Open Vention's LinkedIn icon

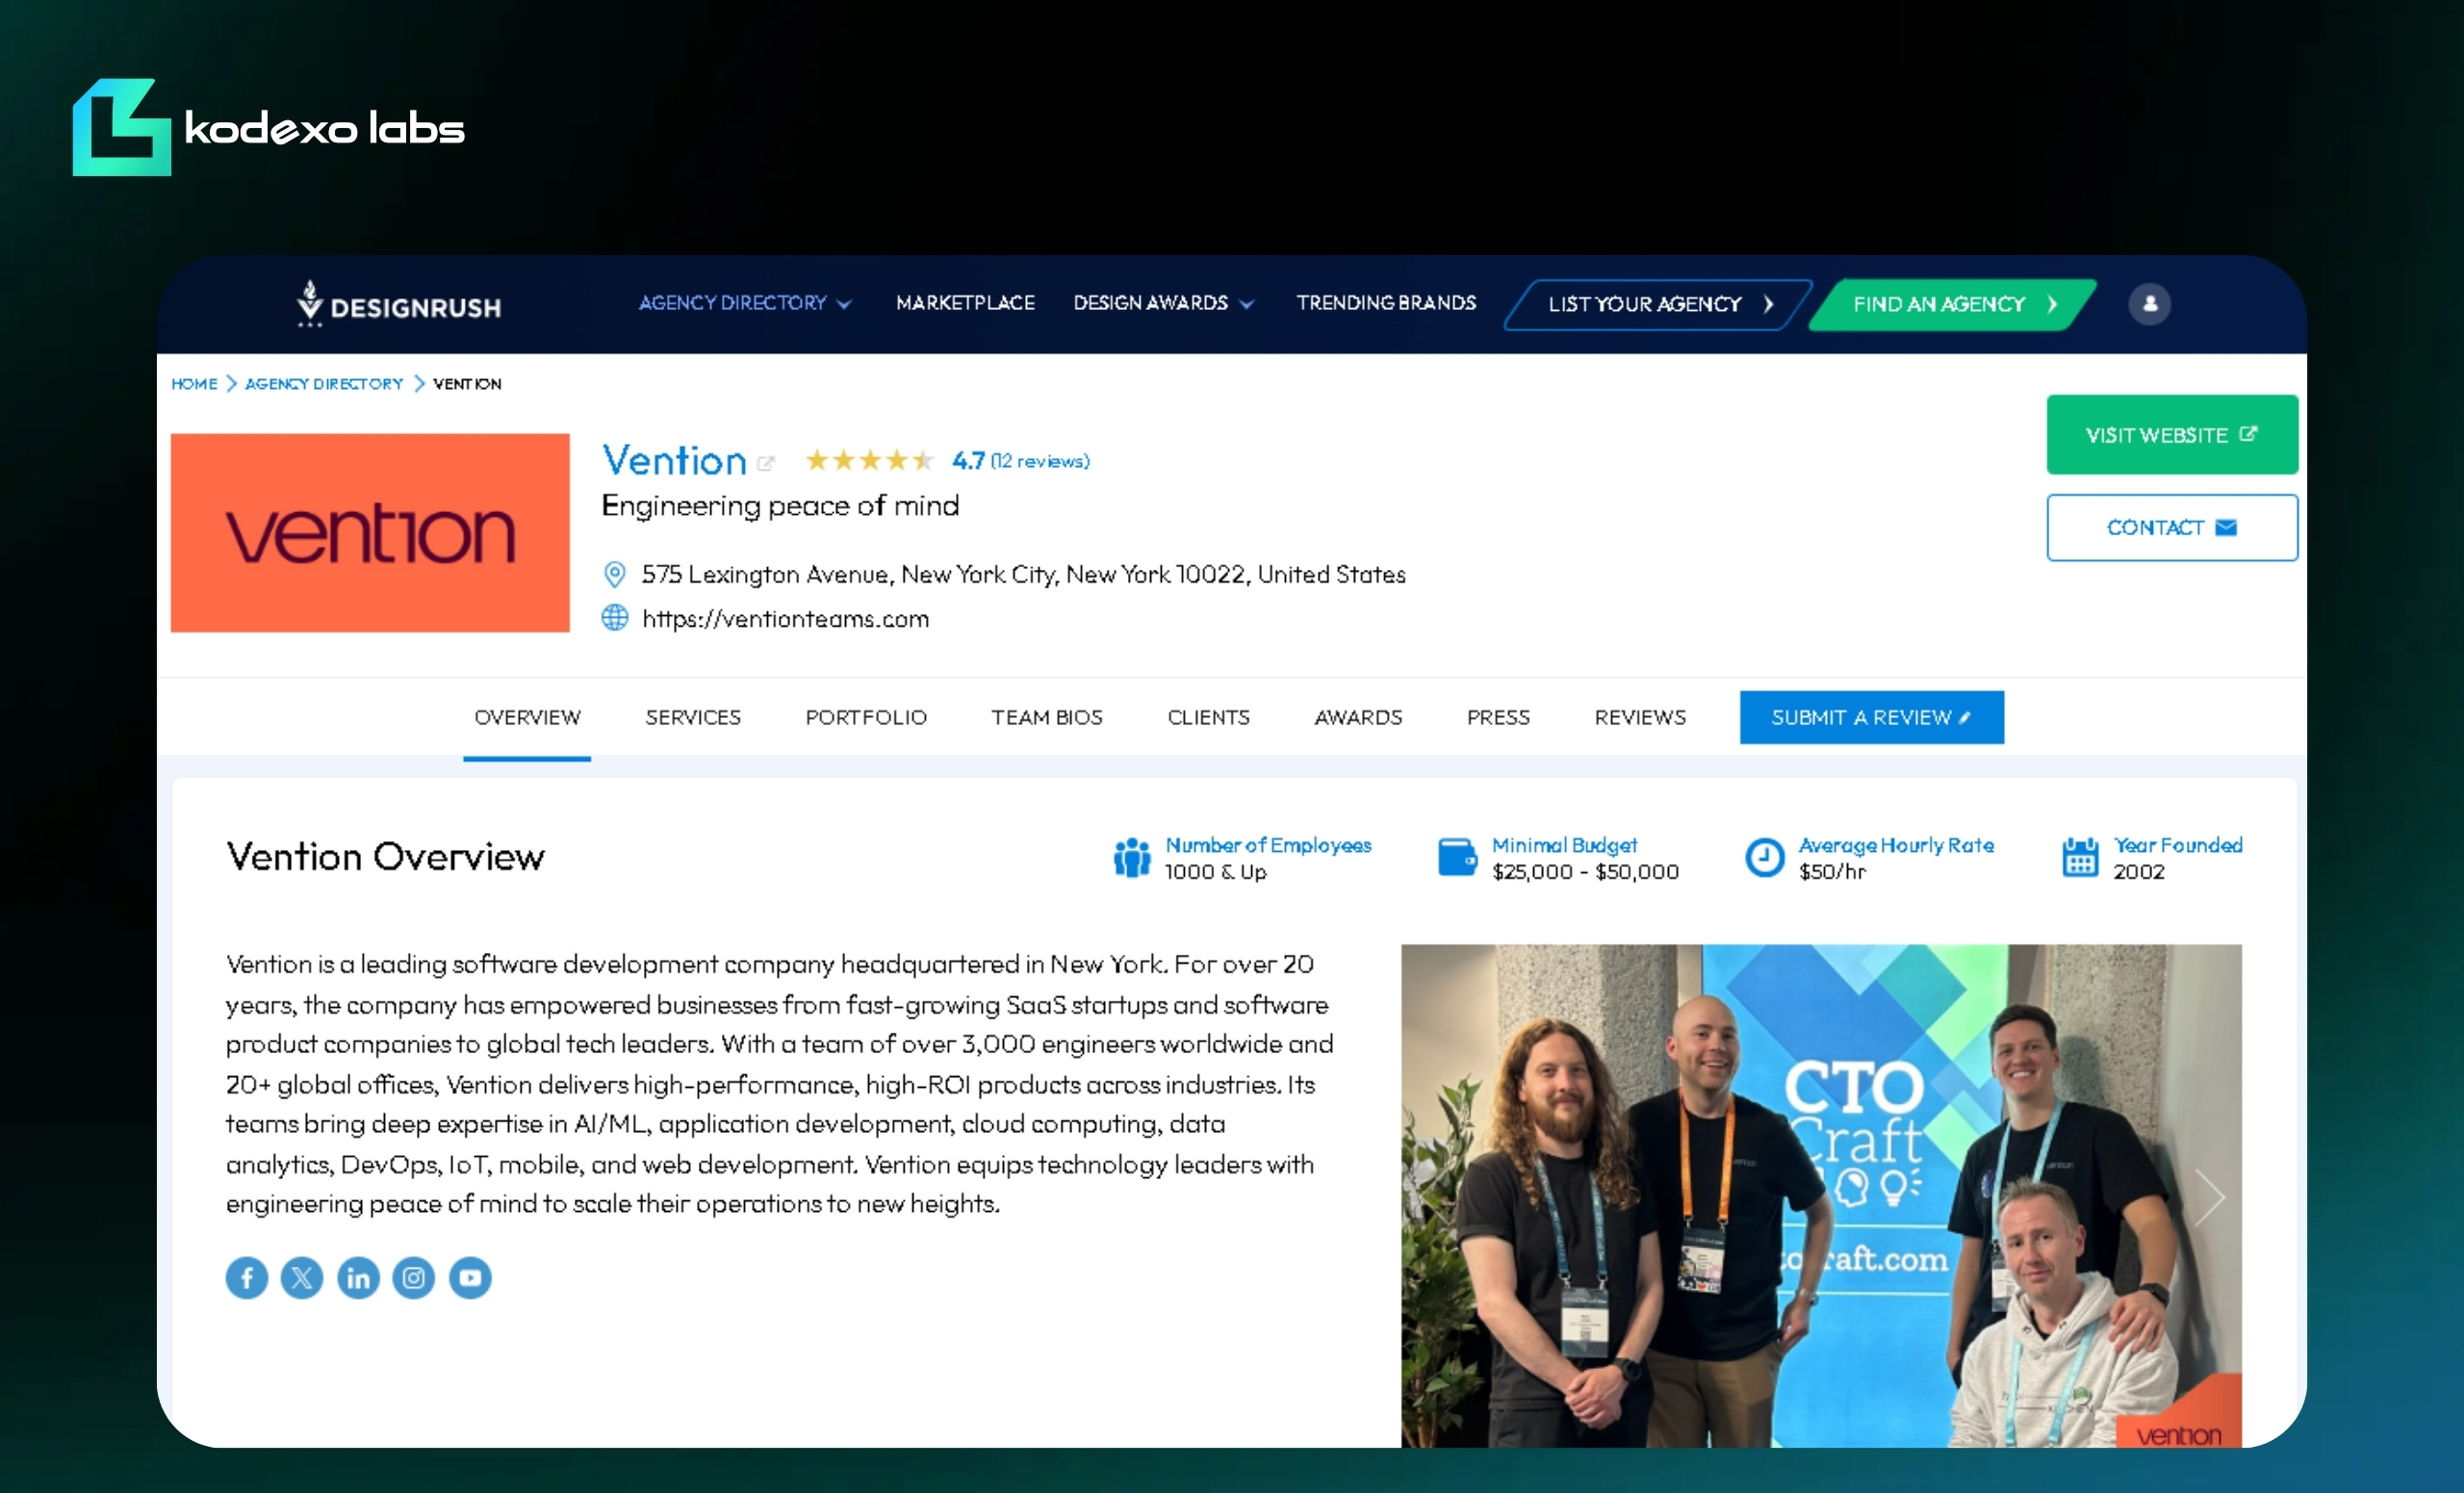coord(358,1277)
